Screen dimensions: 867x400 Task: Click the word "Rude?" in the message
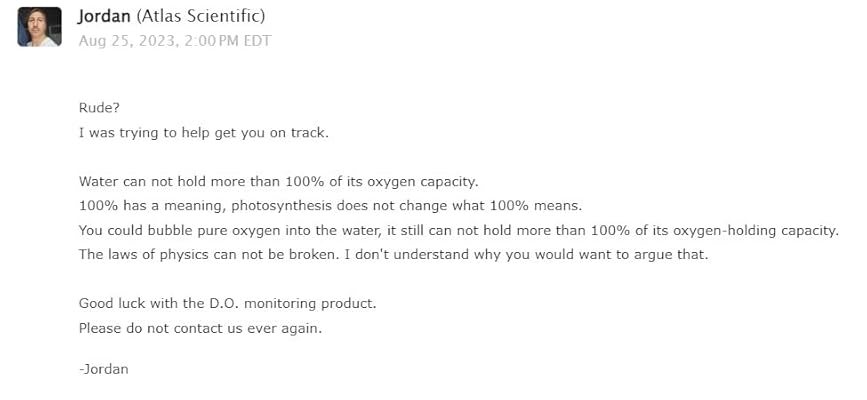pos(98,109)
